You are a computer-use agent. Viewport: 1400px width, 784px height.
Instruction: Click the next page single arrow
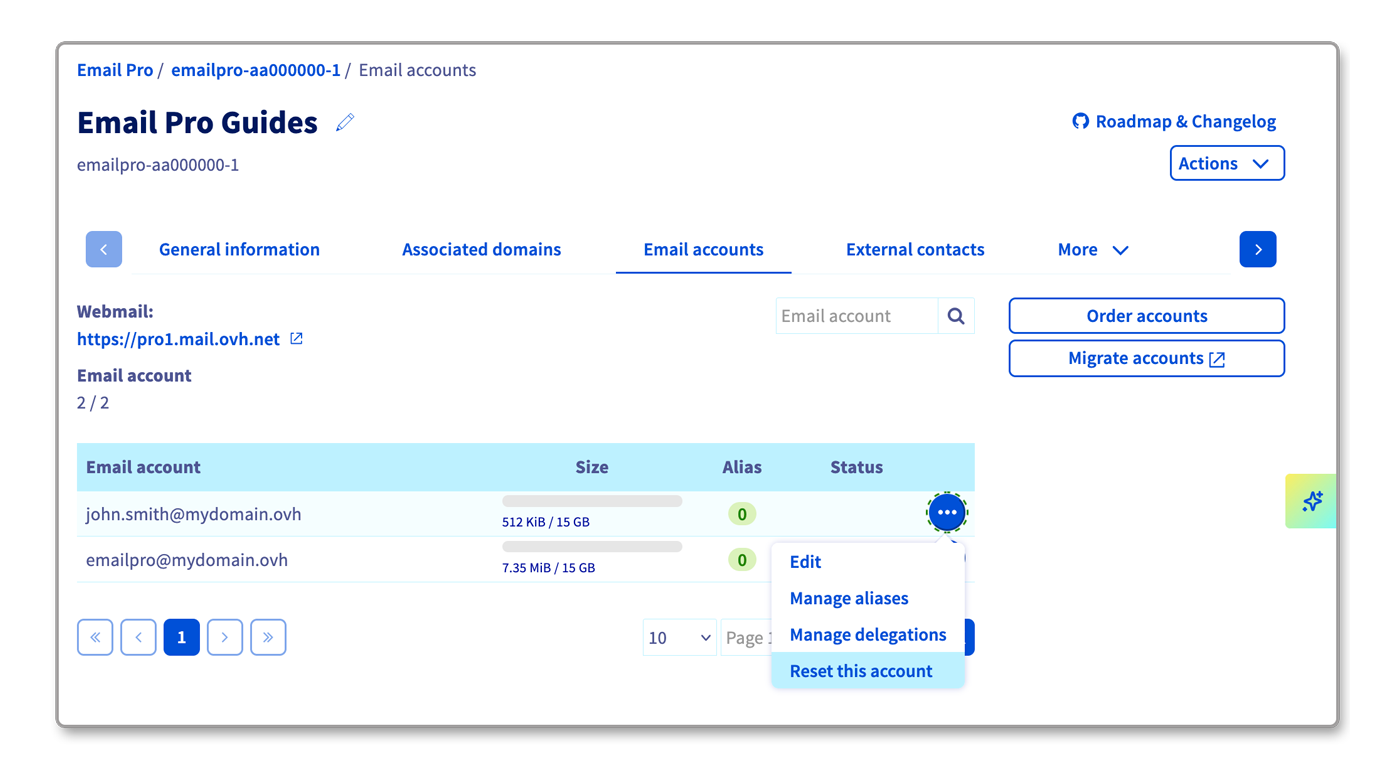click(x=225, y=637)
